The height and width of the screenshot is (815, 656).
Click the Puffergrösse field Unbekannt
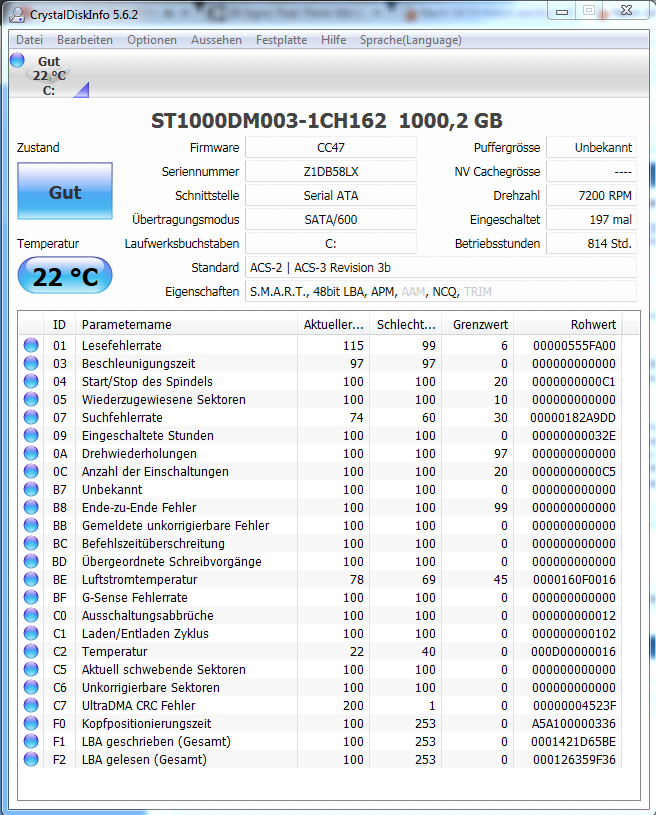pyautogui.click(x=592, y=148)
